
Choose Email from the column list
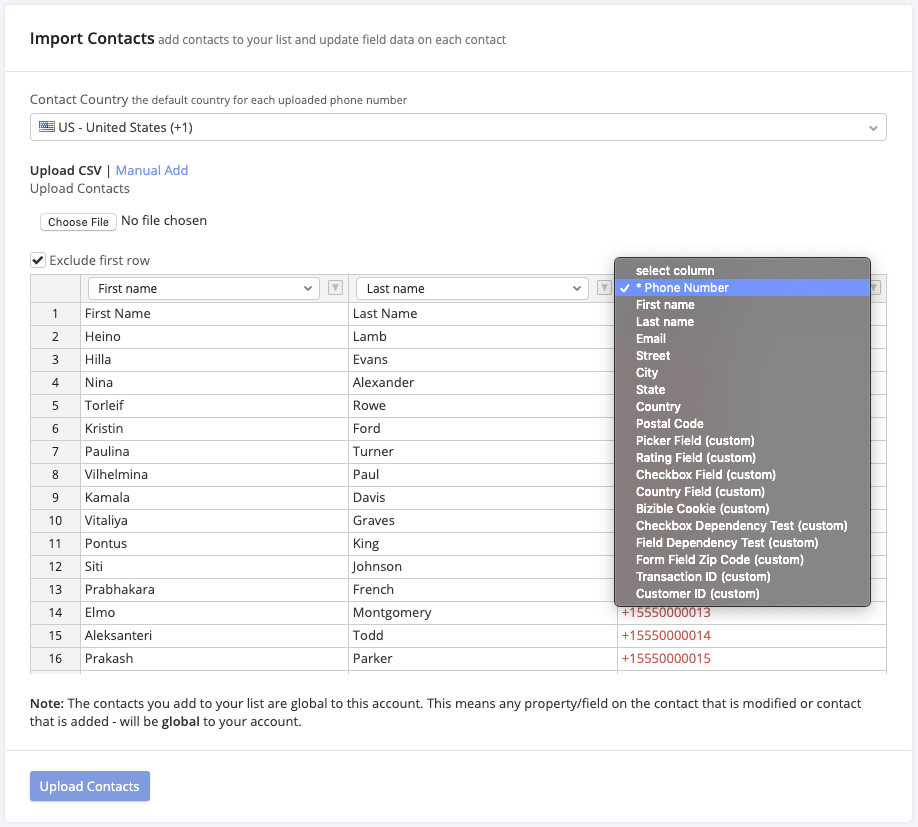(x=651, y=339)
